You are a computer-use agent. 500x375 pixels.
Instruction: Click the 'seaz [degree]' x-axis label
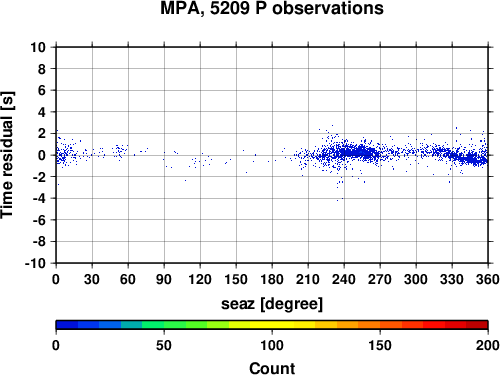(272, 304)
